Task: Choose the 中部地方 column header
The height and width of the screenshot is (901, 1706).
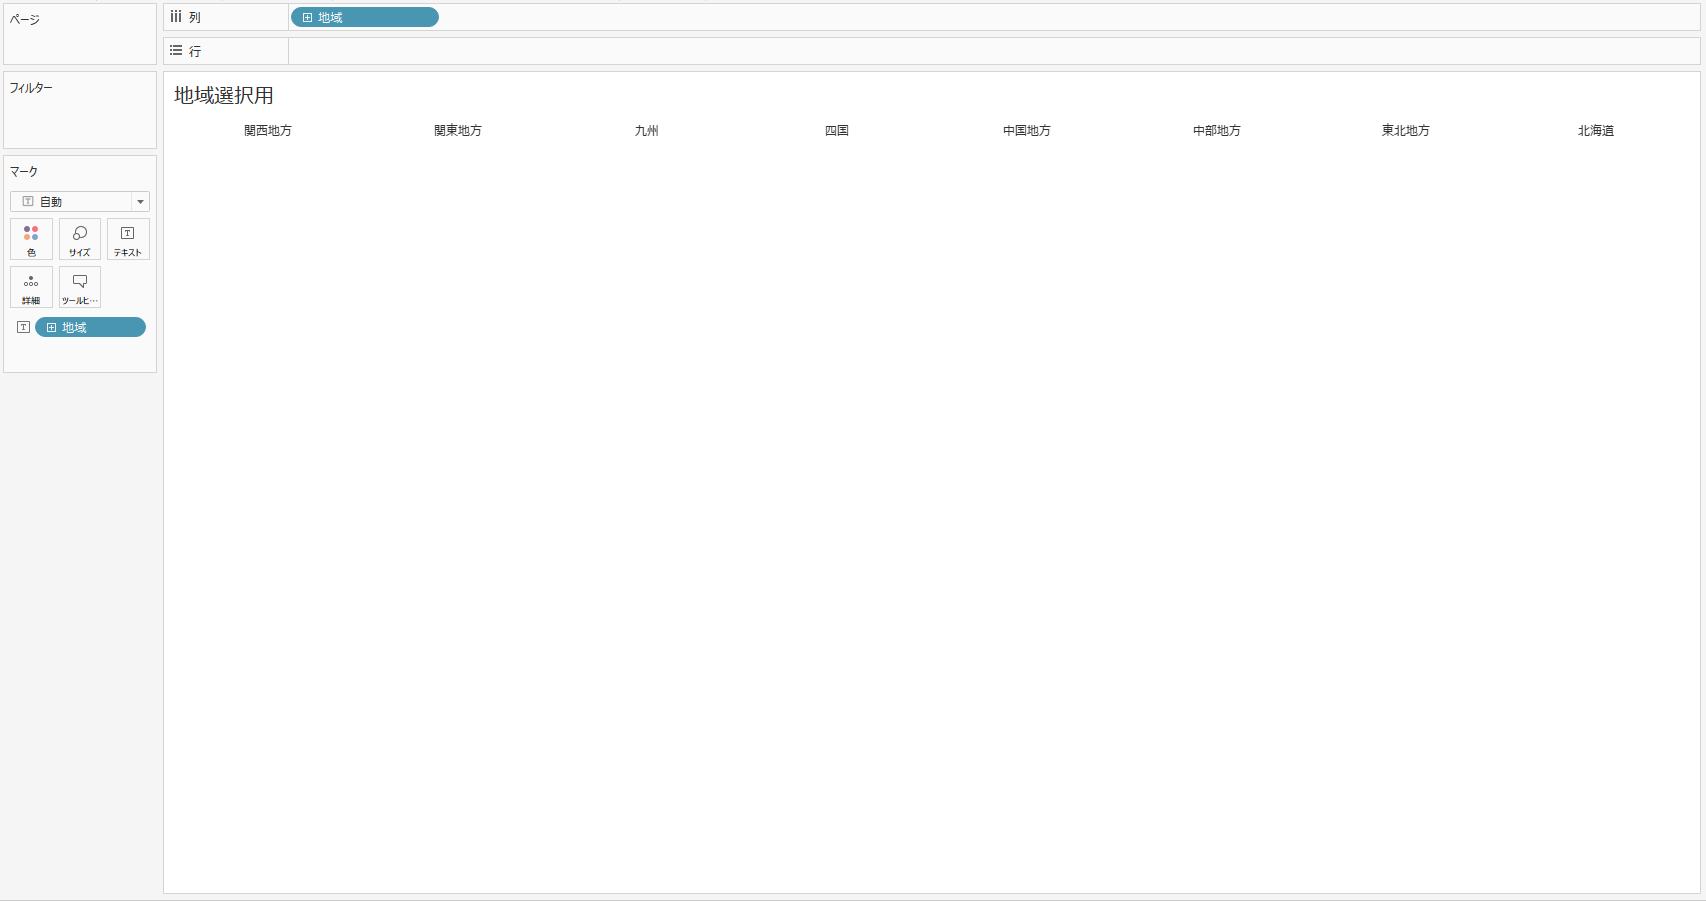Action: (x=1216, y=131)
